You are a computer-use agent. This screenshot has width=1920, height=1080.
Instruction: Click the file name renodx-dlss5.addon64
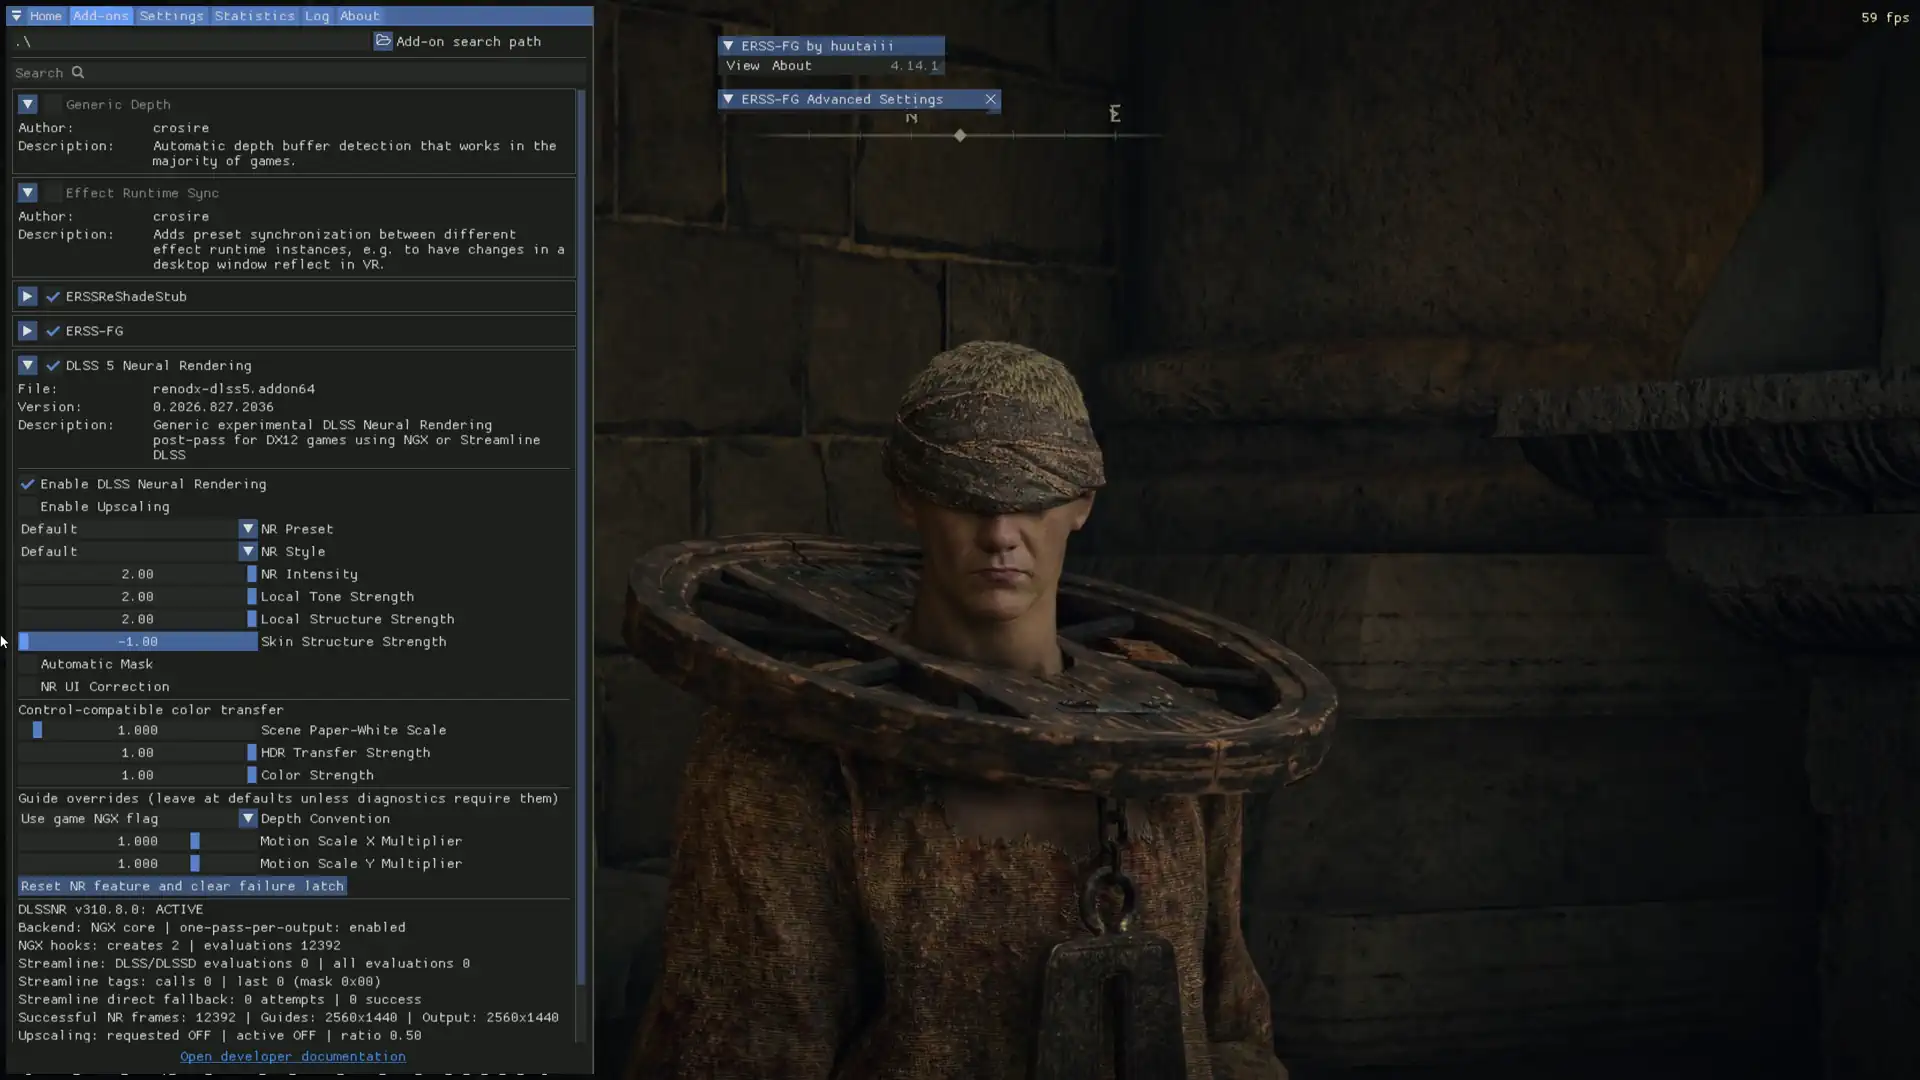234,389
